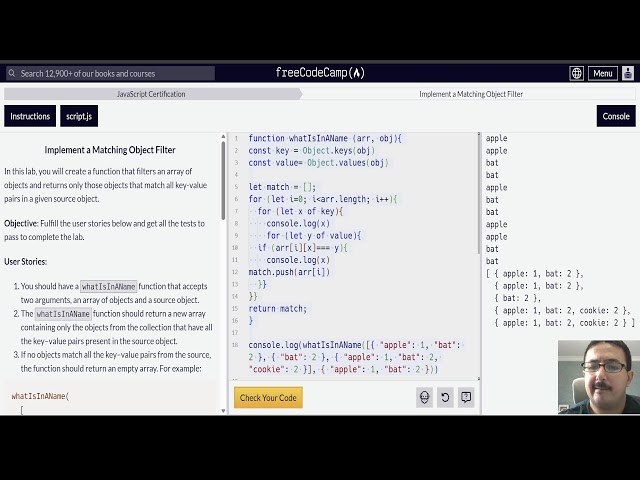Go to JavaScript Certification breadcrumb
640x480 pixels.
click(x=151, y=94)
